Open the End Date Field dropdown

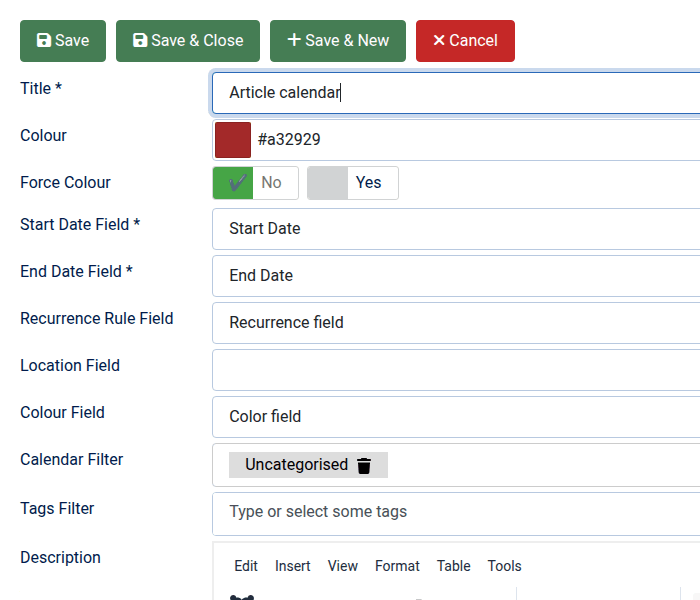[456, 276]
